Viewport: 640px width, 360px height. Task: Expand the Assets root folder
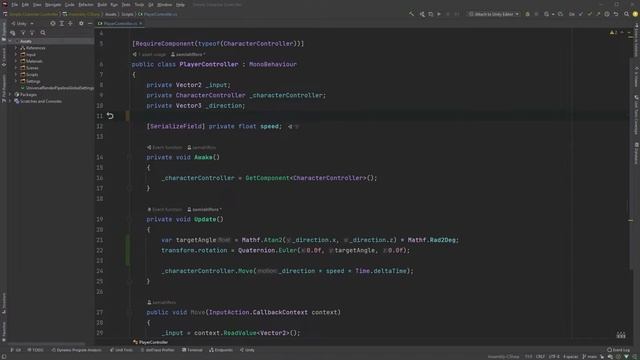point(10,41)
